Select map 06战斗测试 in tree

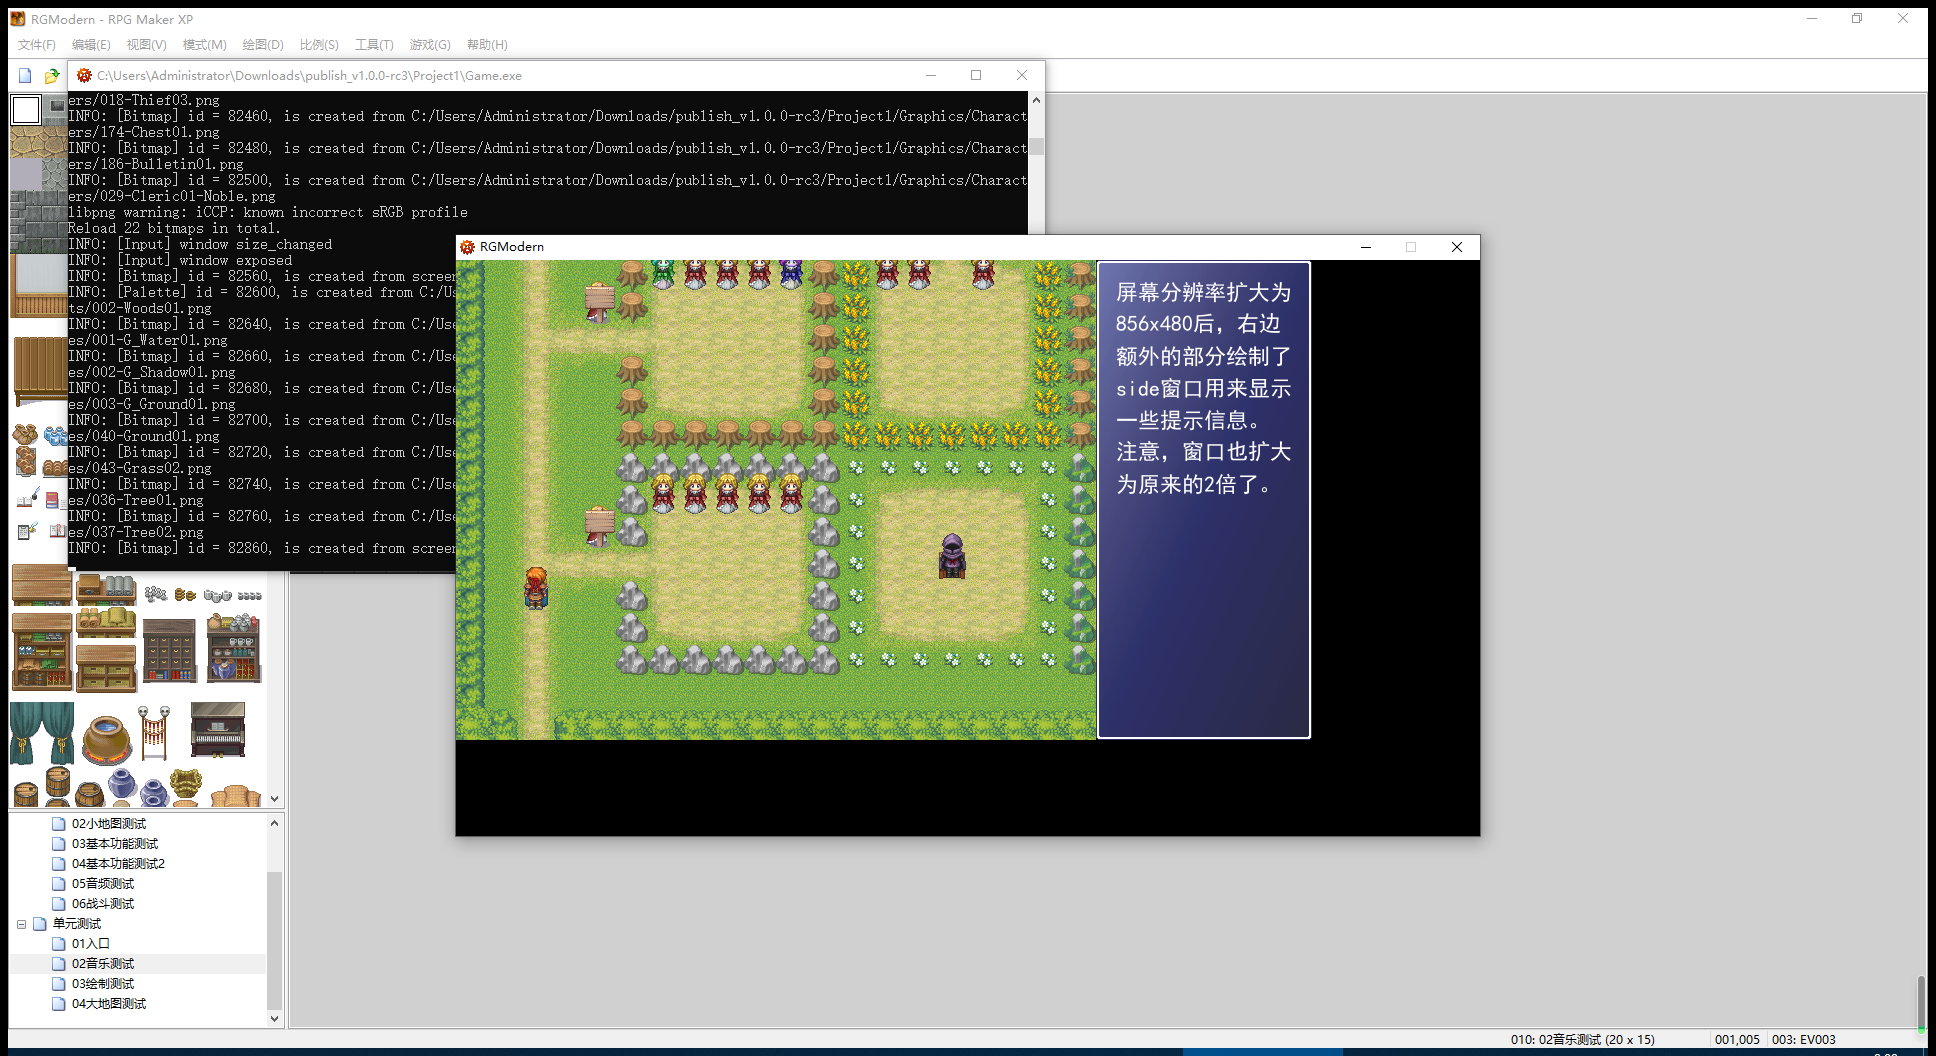[x=103, y=904]
